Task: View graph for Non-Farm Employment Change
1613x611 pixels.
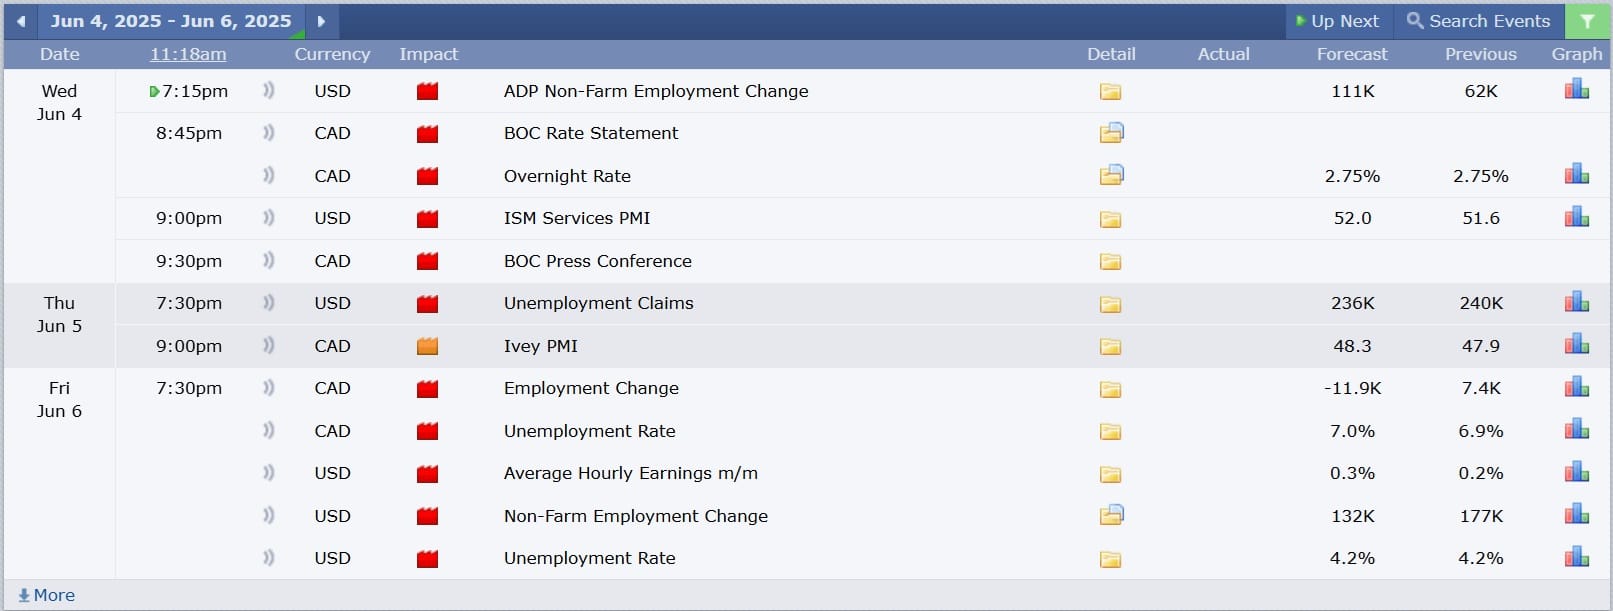Action: pos(1576,515)
